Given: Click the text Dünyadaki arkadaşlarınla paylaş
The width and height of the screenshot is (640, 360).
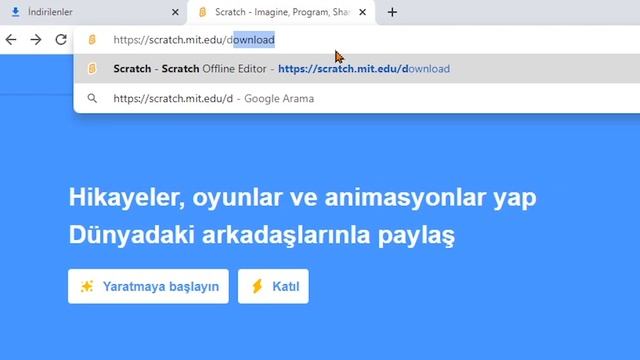Looking at the screenshot, I should 262,236.
